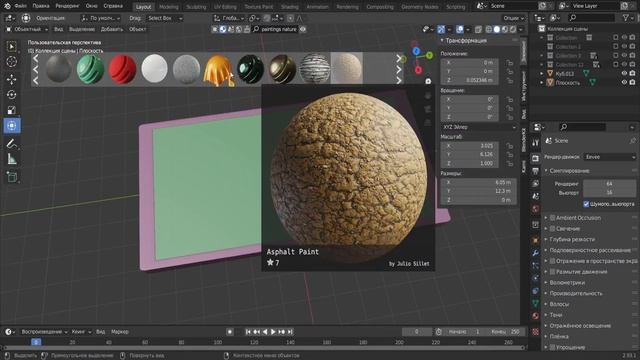This screenshot has height=360, width=640.
Task: Hide Куб.013 object with eye icon
Action: pyautogui.click(x=624, y=73)
